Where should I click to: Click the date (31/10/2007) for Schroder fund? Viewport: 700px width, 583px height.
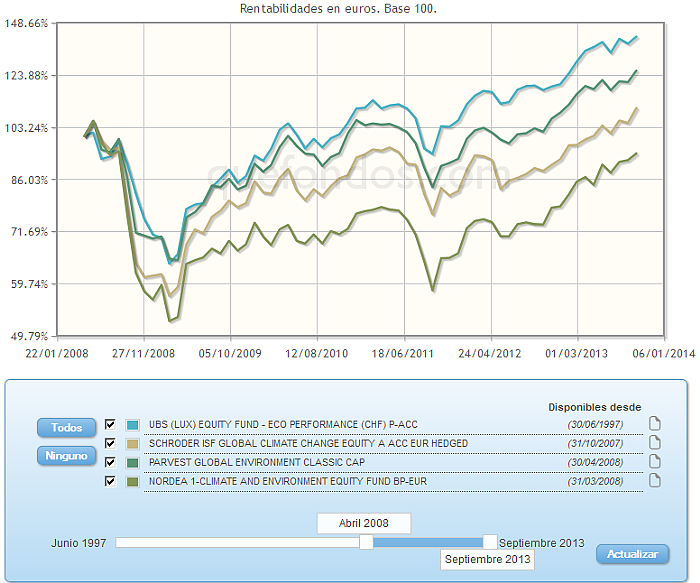(x=595, y=444)
